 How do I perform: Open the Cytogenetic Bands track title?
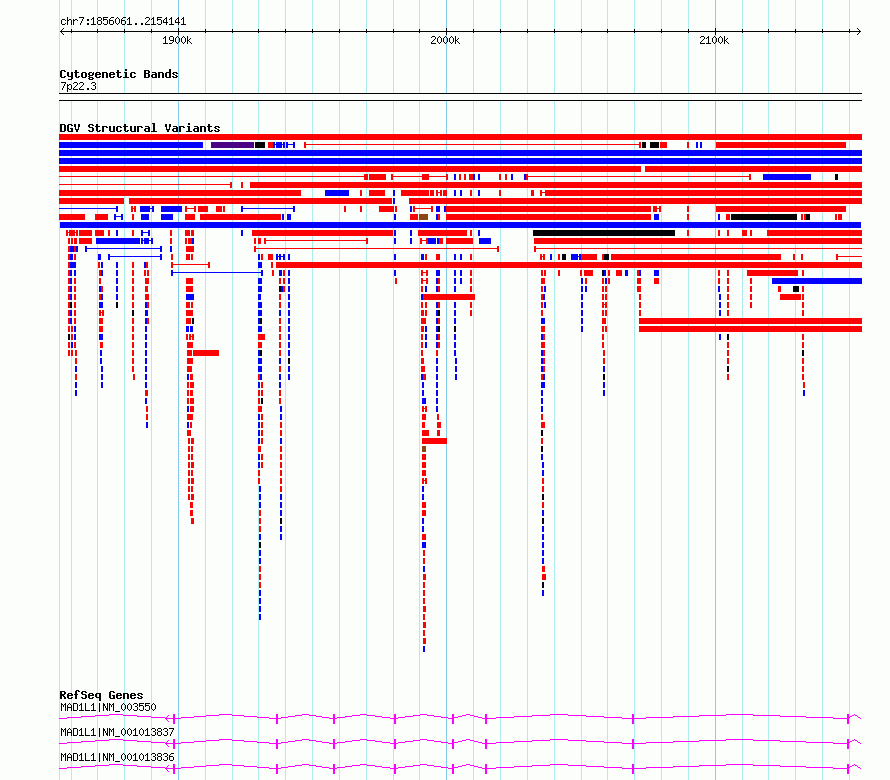[119, 74]
